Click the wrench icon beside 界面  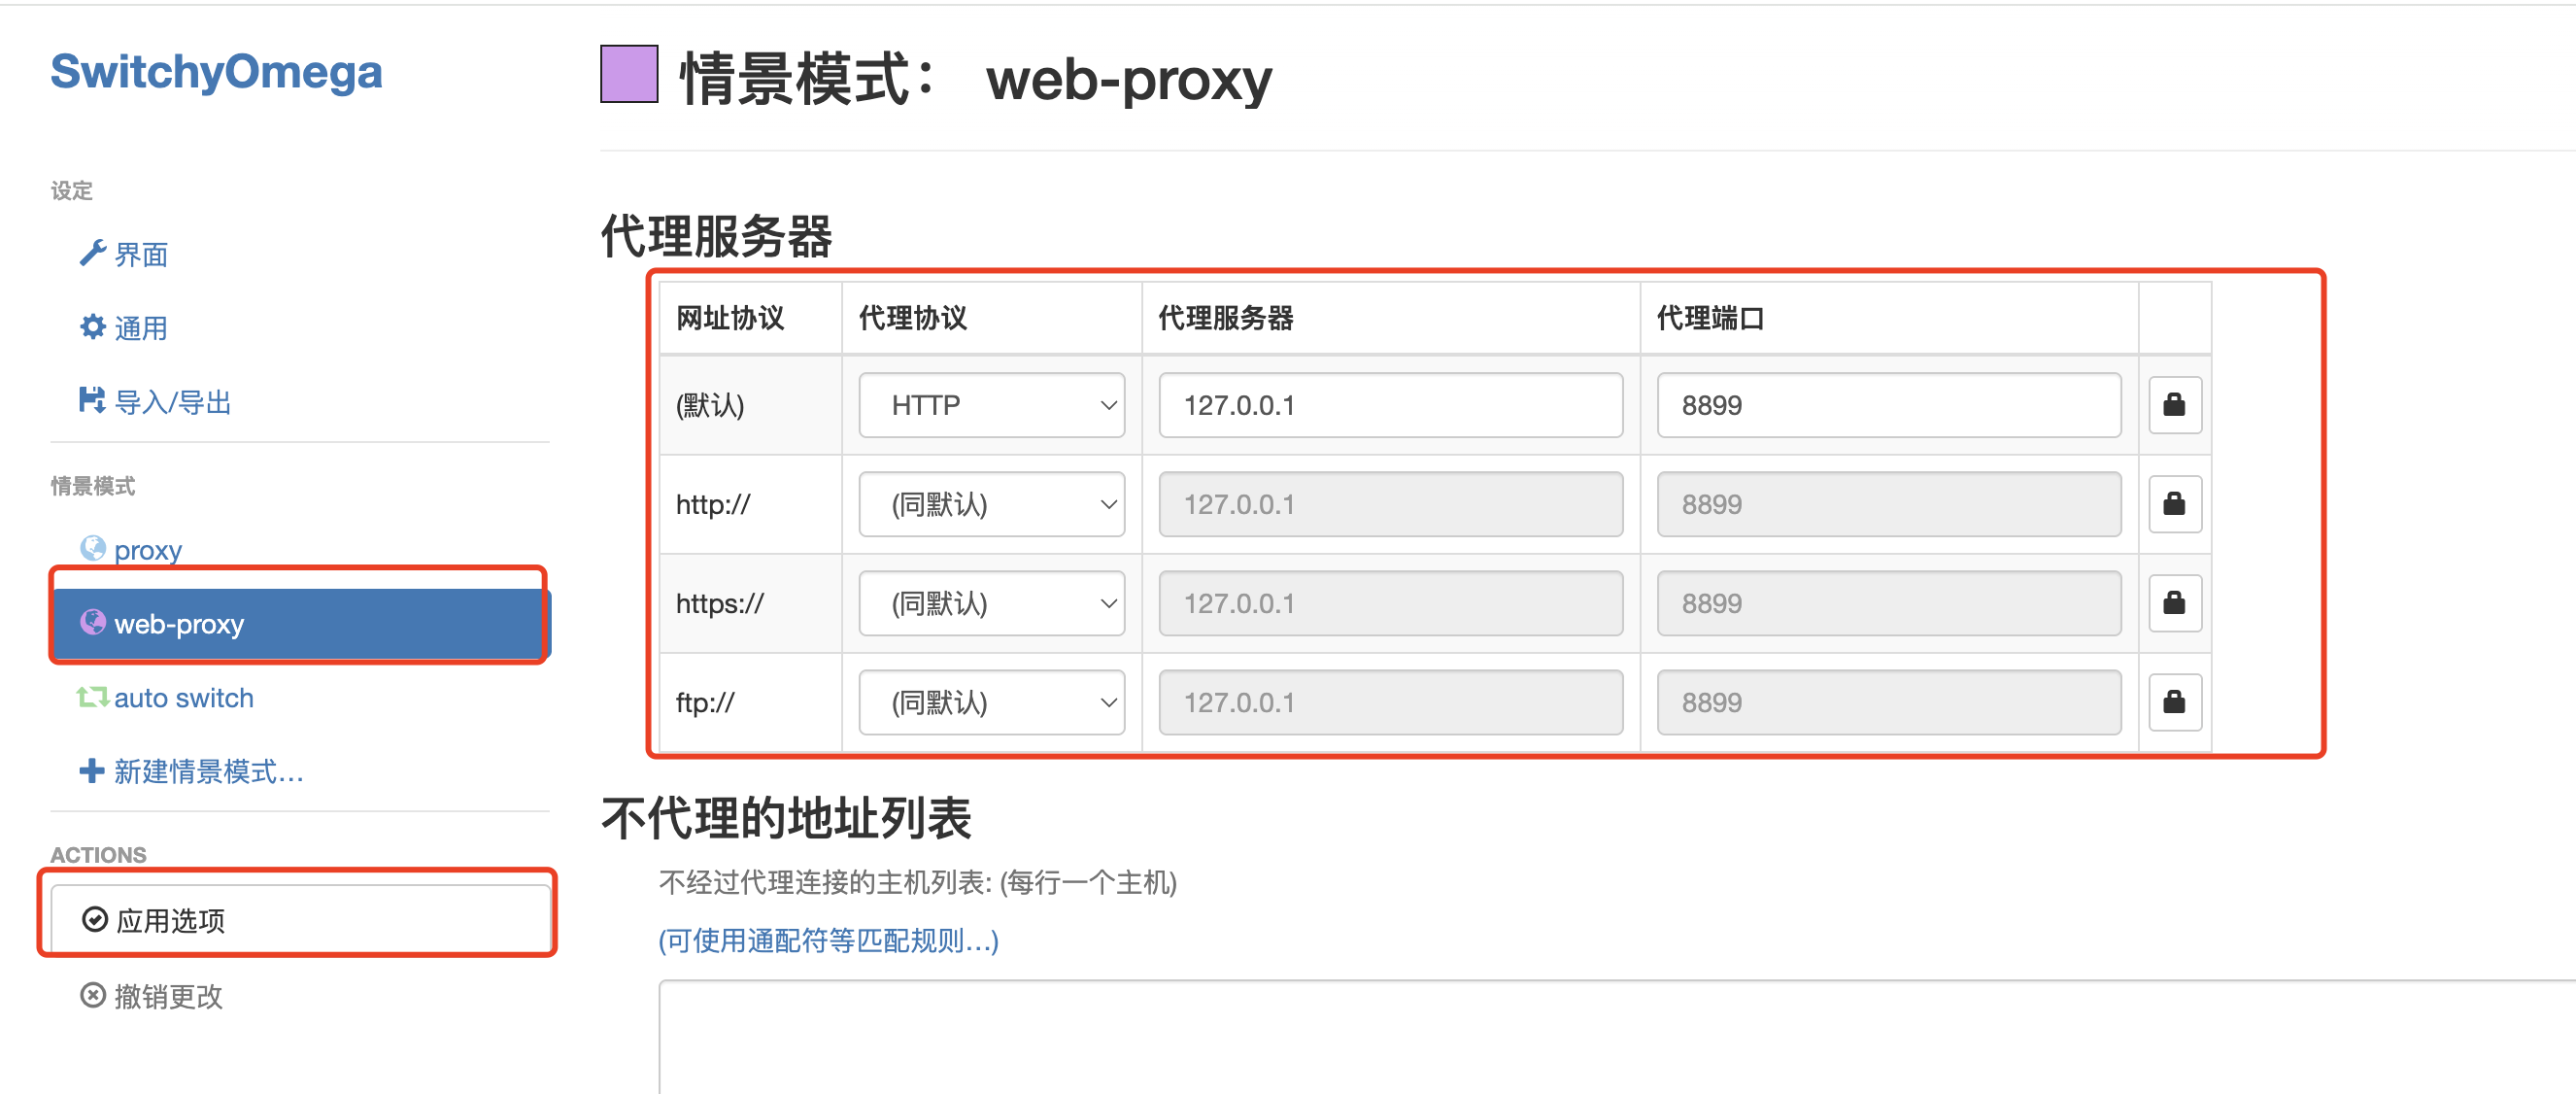point(92,253)
